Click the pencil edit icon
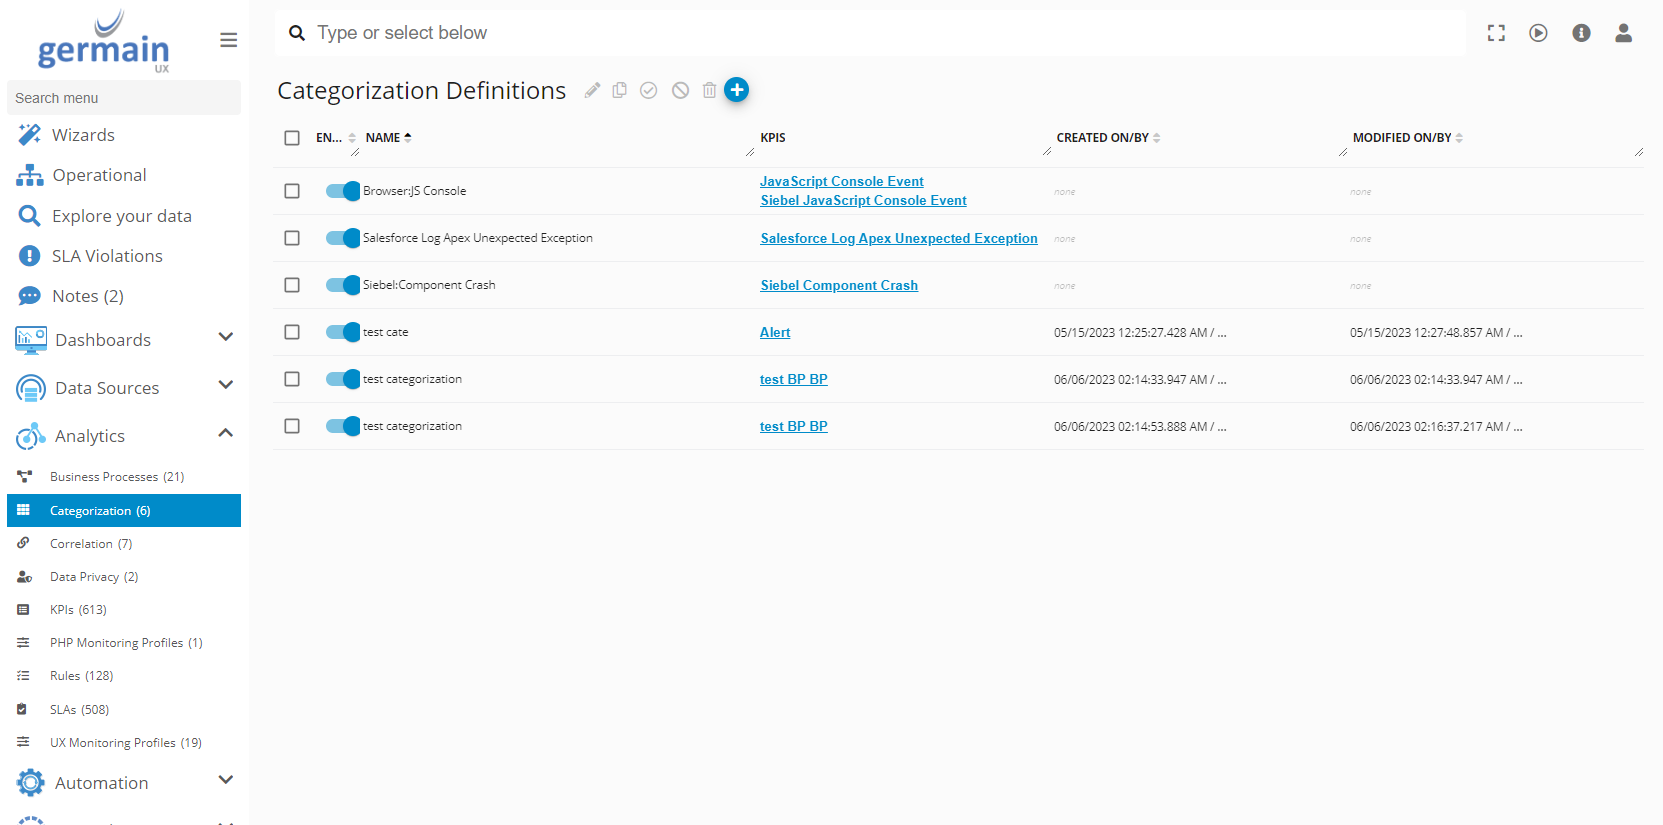Screen dimensions: 1663x825 pos(592,90)
